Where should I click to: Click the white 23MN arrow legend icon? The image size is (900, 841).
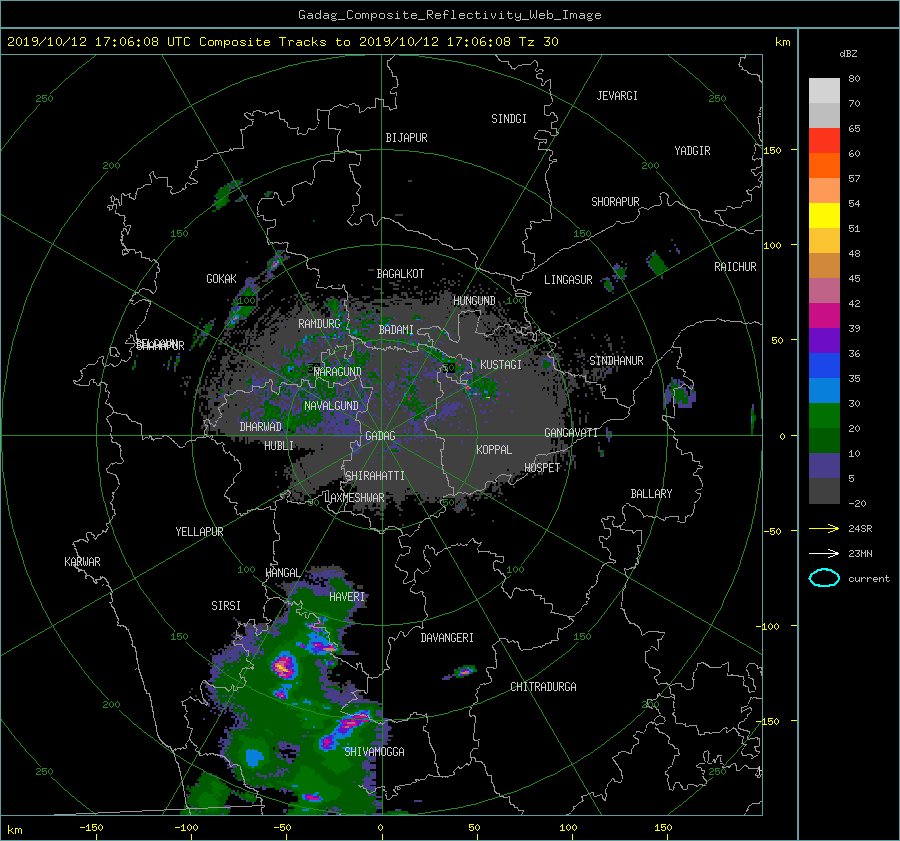coord(824,553)
